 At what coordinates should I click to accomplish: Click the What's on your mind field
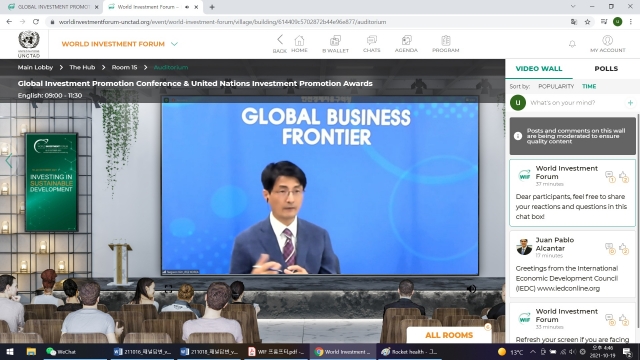(x=576, y=103)
